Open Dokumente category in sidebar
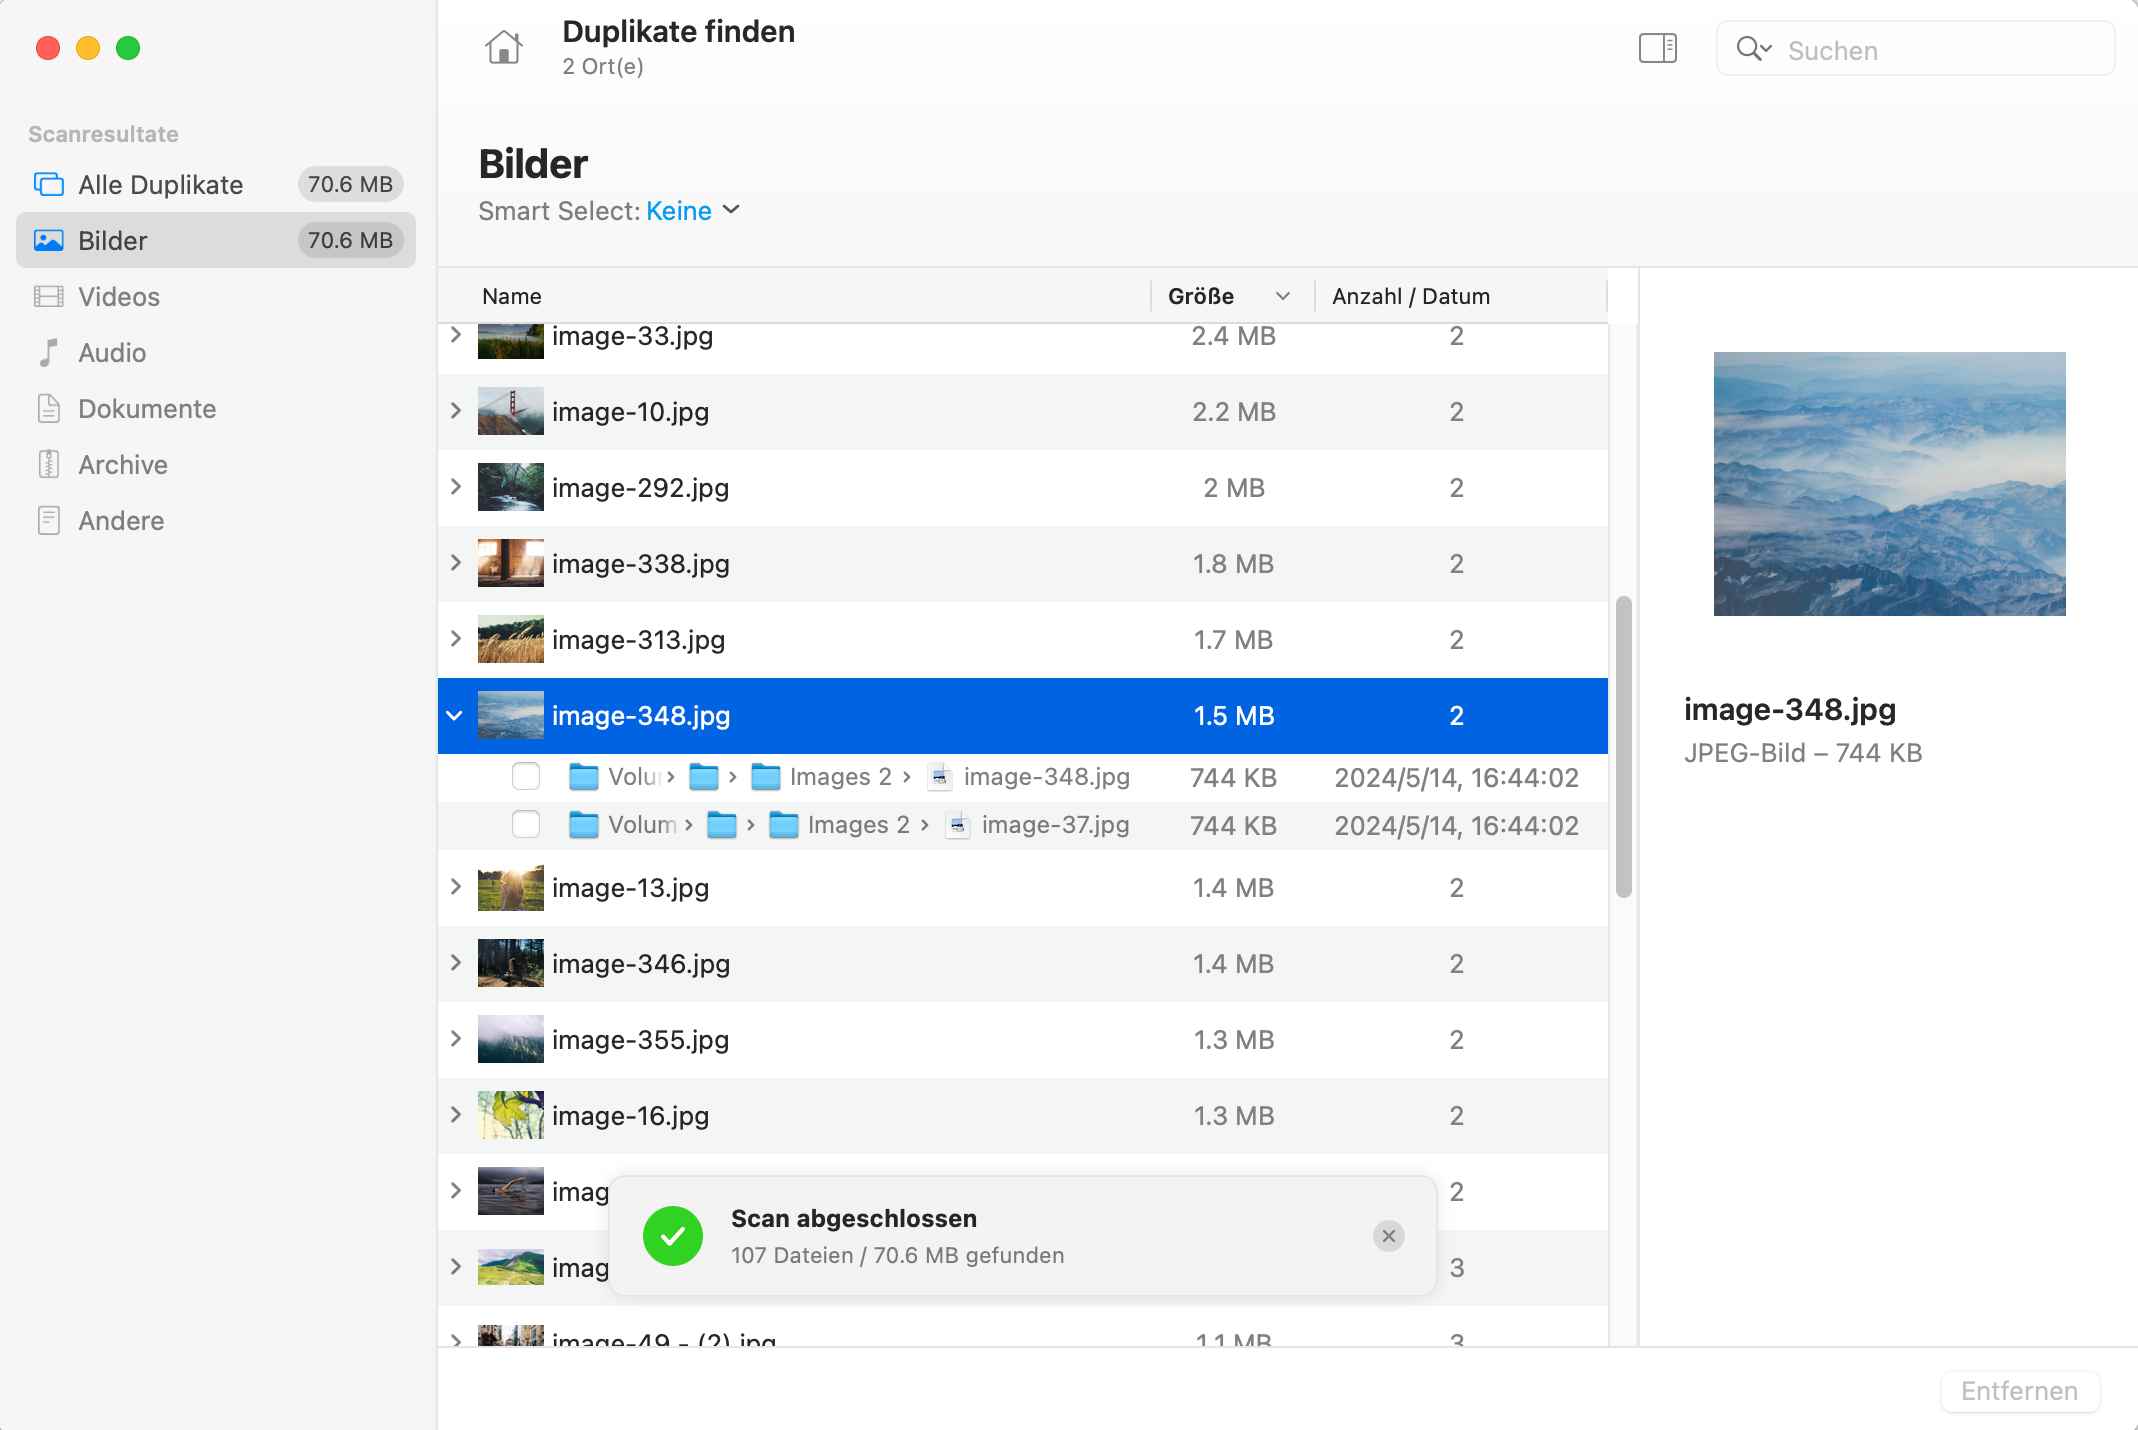Viewport: 2138px width, 1430px height. tap(147, 409)
